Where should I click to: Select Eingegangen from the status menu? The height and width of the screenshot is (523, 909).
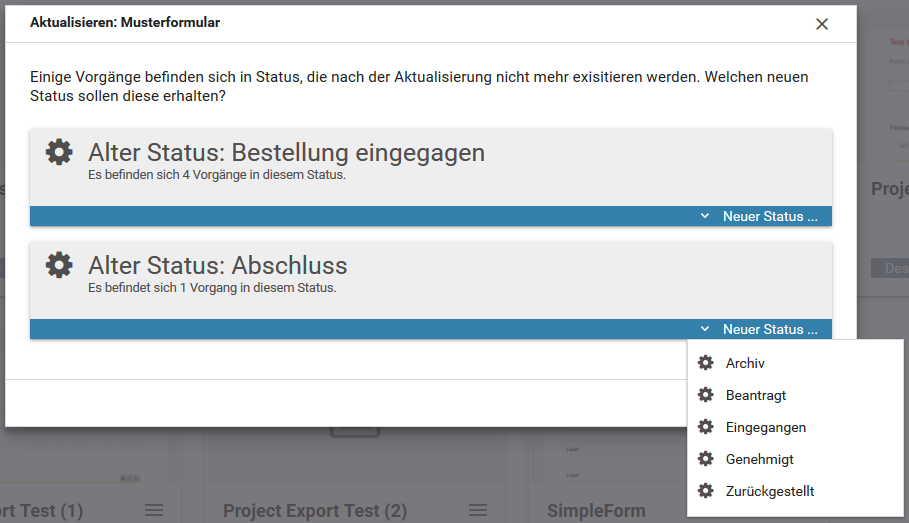coord(765,427)
